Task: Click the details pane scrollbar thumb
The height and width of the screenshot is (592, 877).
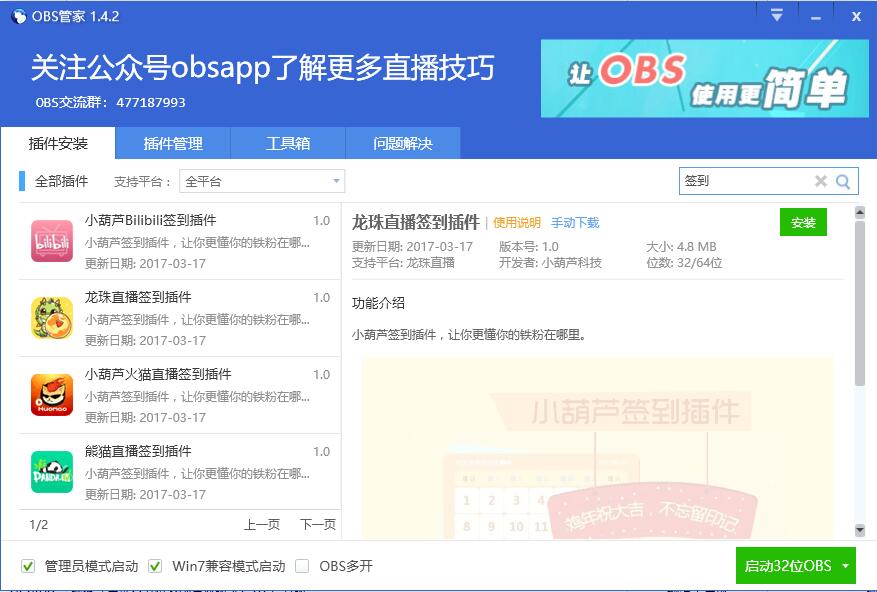Action: click(860, 302)
